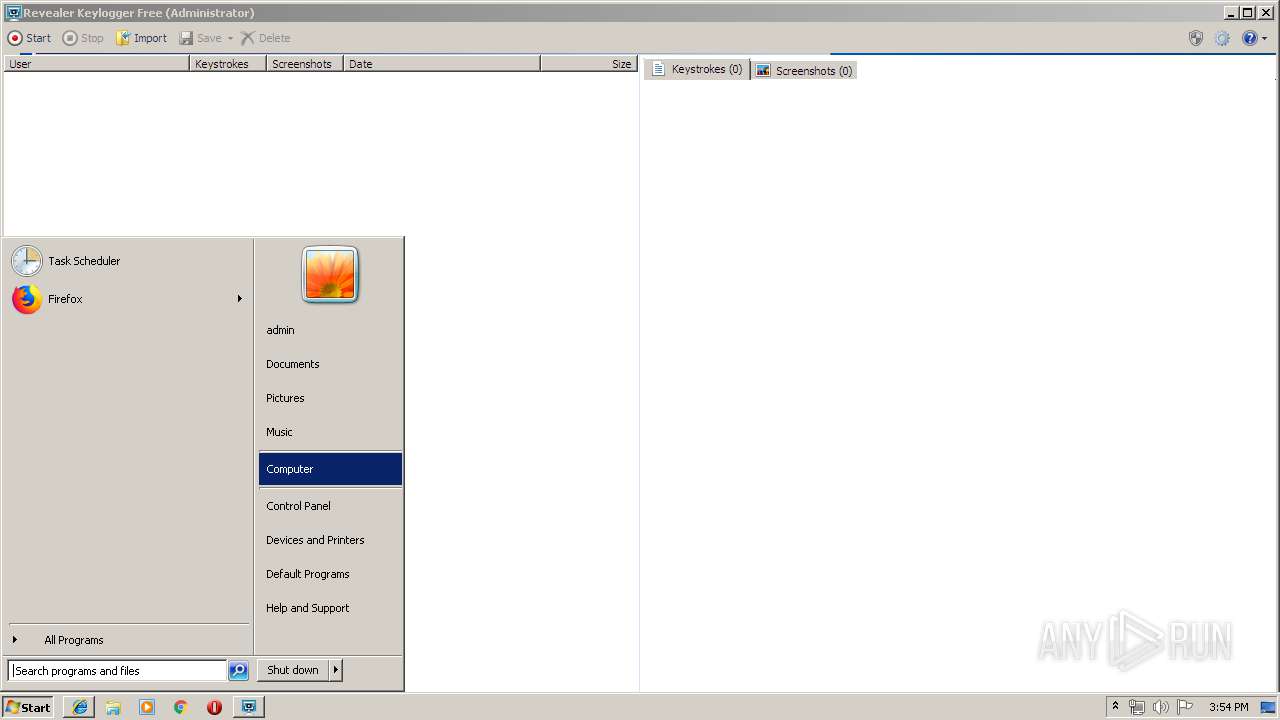Open the media player taskbar icon
Image resolution: width=1280 pixels, height=720 pixels.
click(x=147, y=707)
